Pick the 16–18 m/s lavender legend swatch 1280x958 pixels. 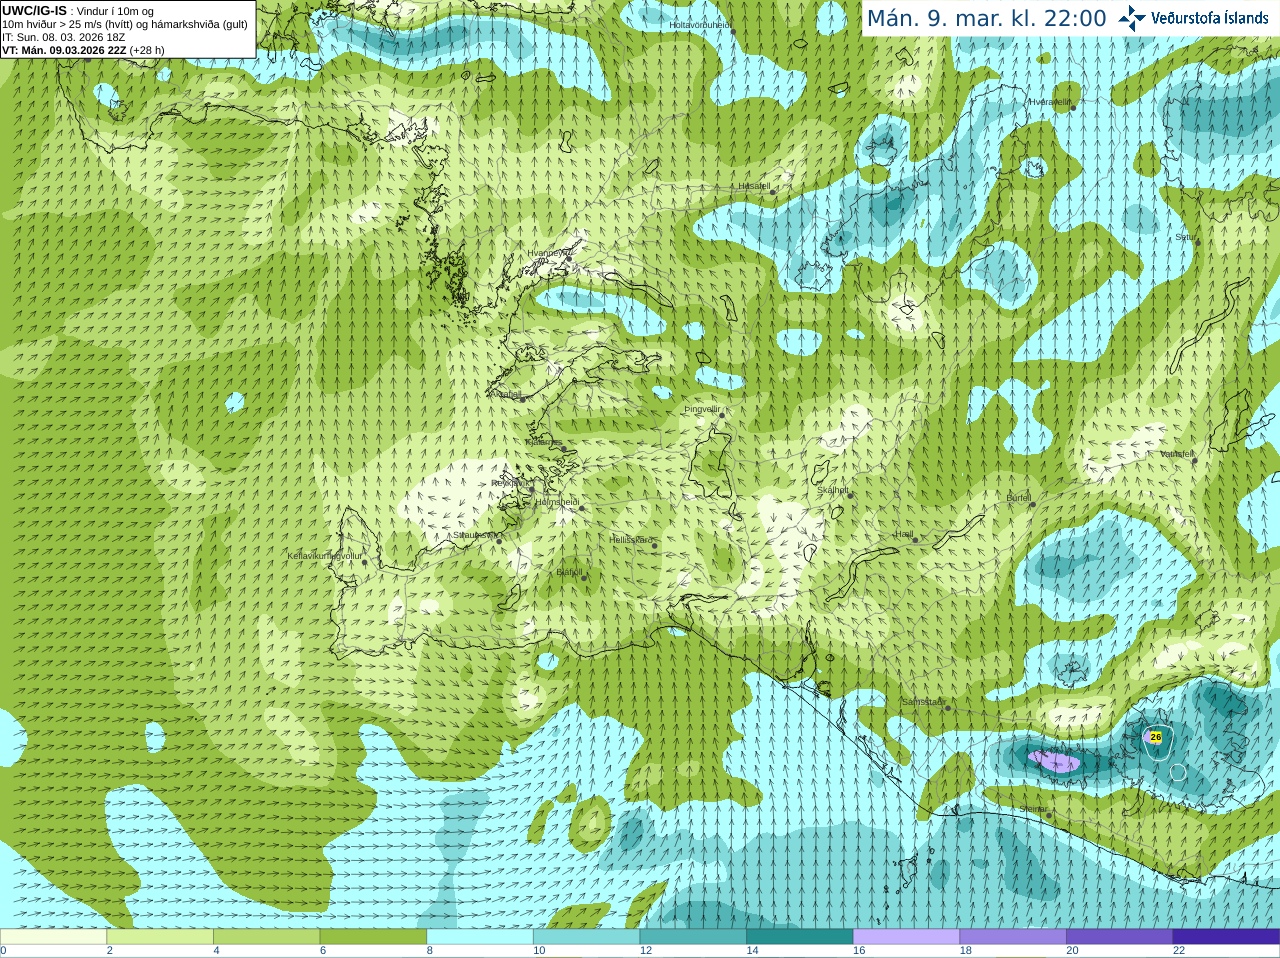tap(906, 937)
